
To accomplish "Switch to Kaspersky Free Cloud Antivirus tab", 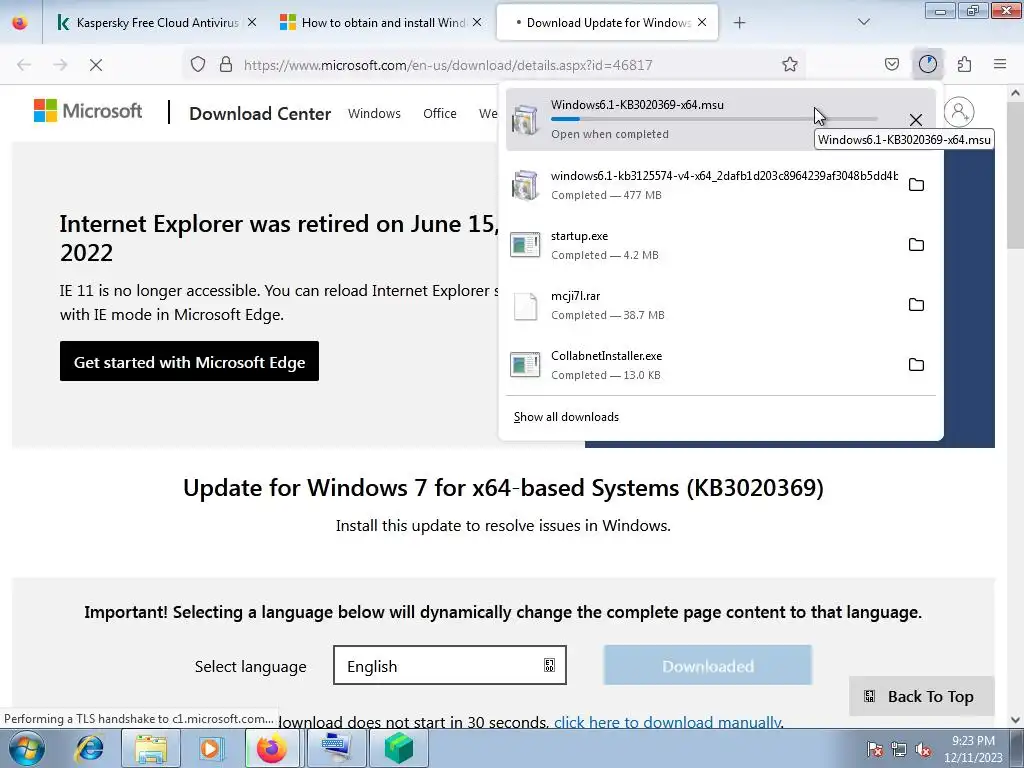I will (x=155, y=23).
